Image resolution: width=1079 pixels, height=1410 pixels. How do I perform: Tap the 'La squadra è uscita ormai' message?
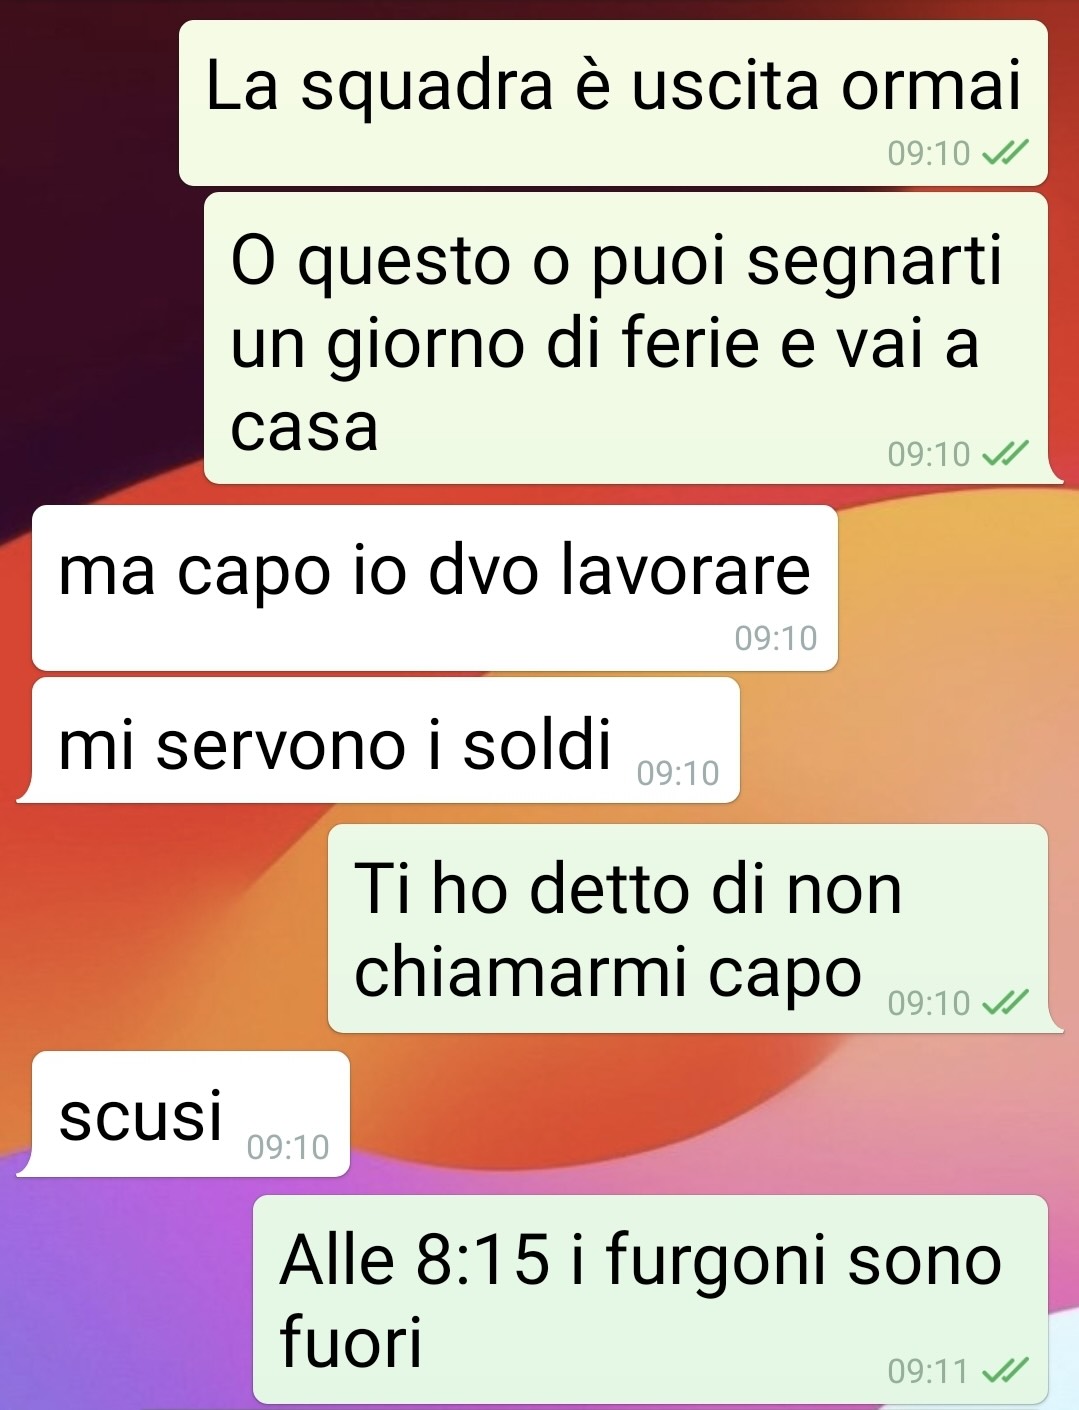[x=613, y=103]
